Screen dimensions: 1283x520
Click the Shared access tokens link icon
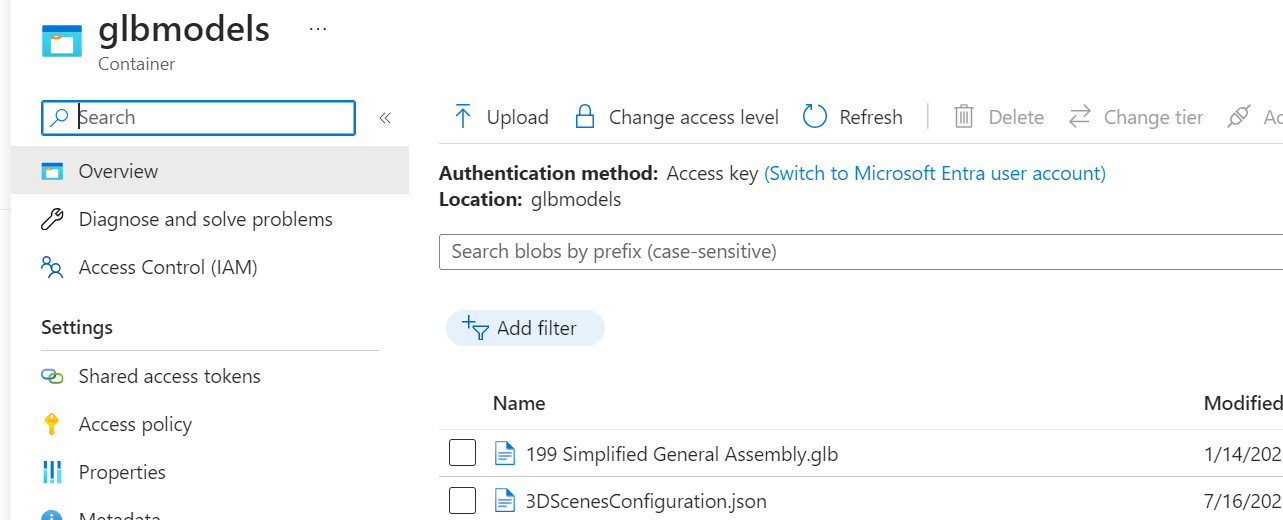52,376
